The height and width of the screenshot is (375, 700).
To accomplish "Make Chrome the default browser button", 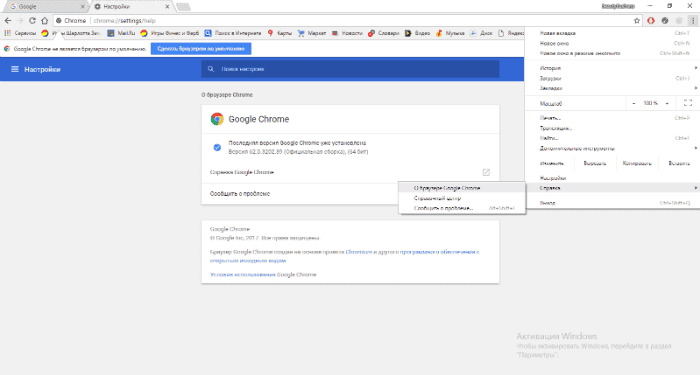I will (x=201, y=49).
